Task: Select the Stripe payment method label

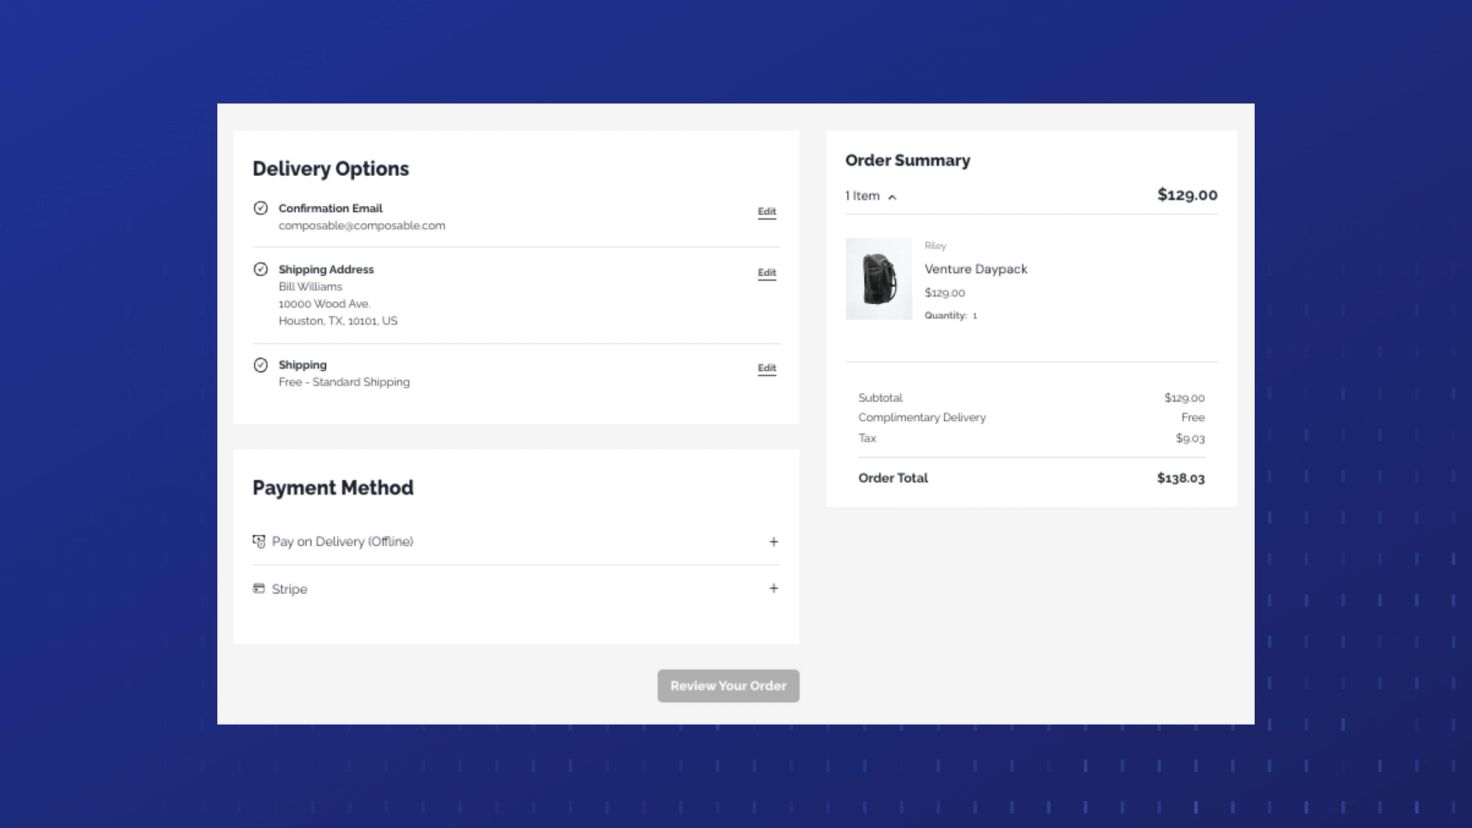Action: [x=289, y=589]
